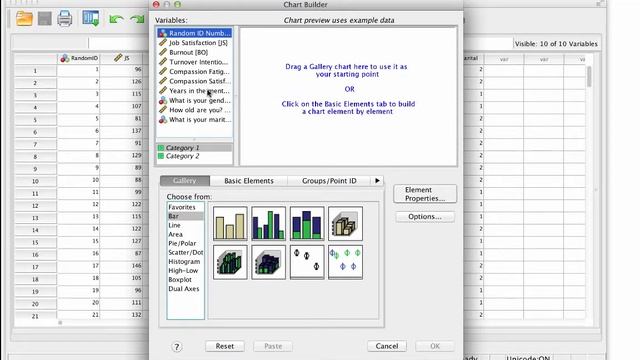640x360 pixels.
Task: Switch to the Gallery tab
Action: tap(185, 180)
